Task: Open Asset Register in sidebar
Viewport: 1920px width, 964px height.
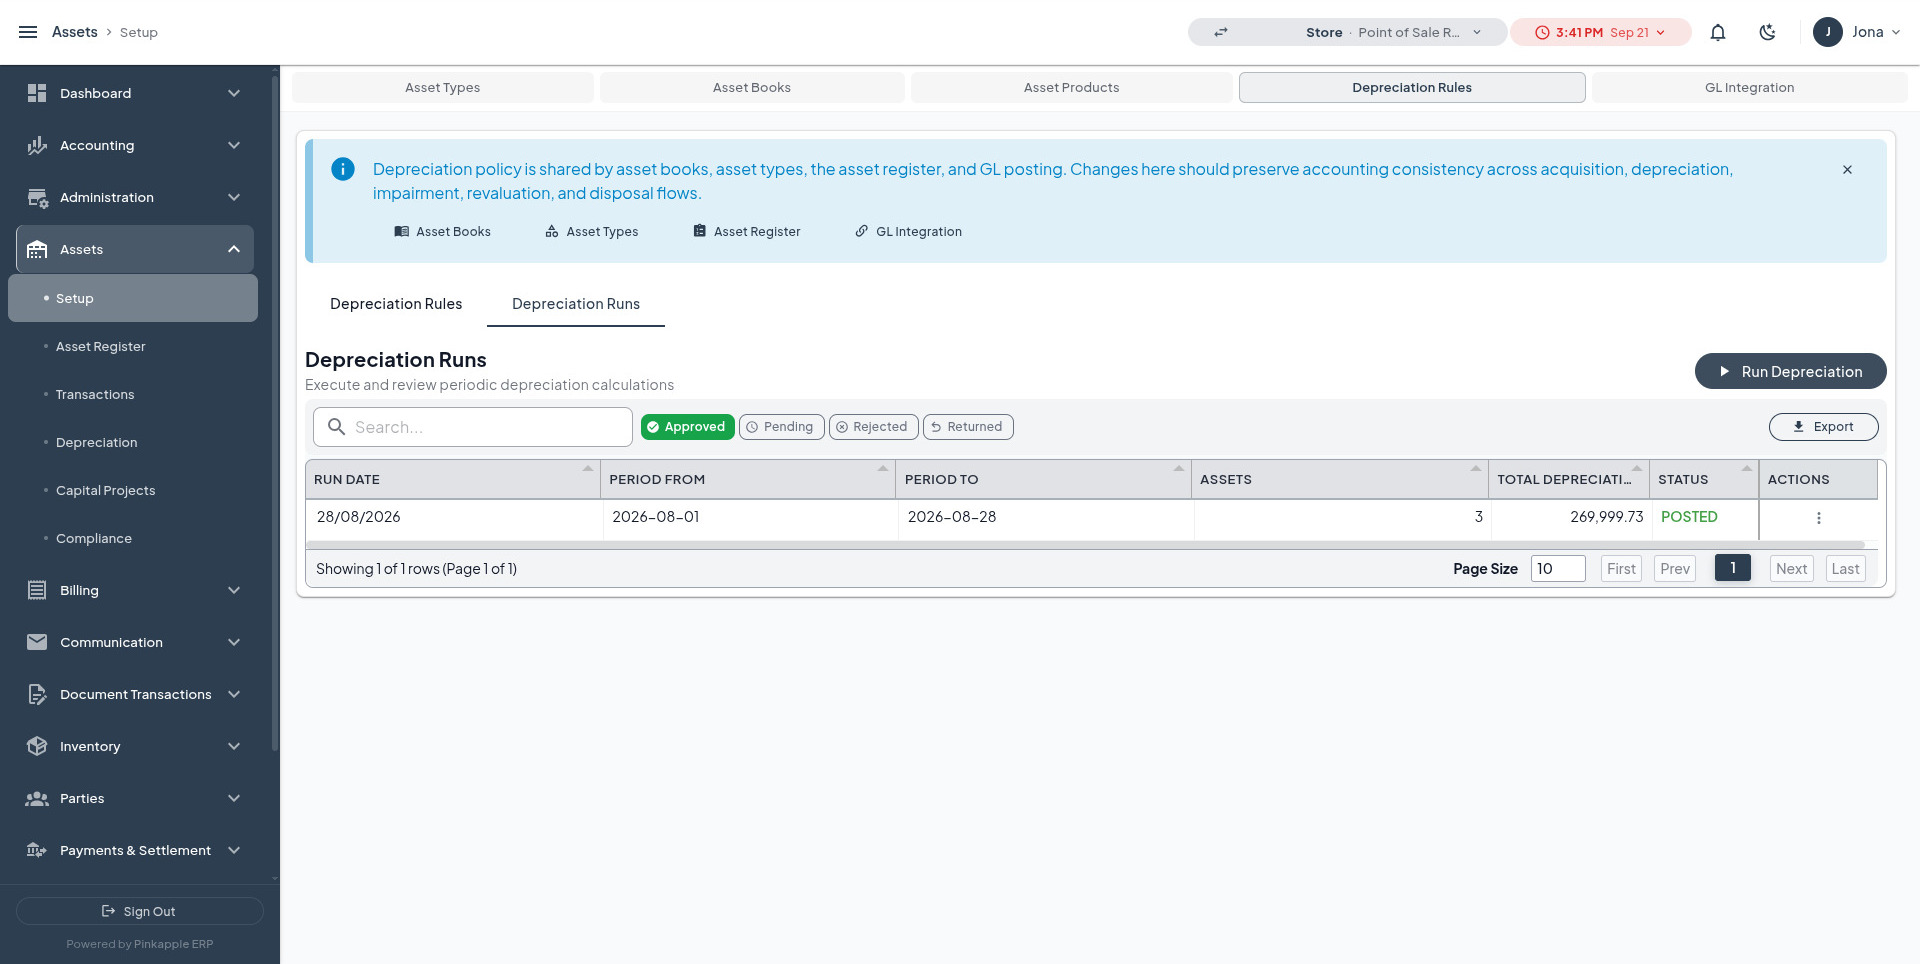Action: 100,346
